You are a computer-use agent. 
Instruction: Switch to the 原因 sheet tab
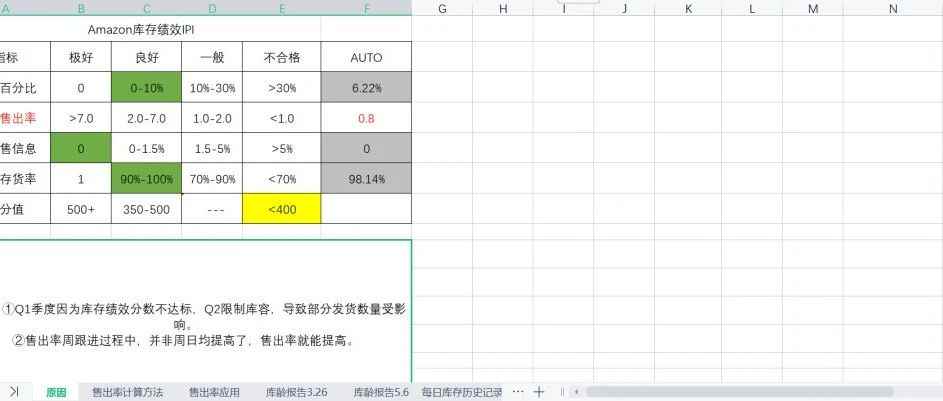[x=56, y=392]
